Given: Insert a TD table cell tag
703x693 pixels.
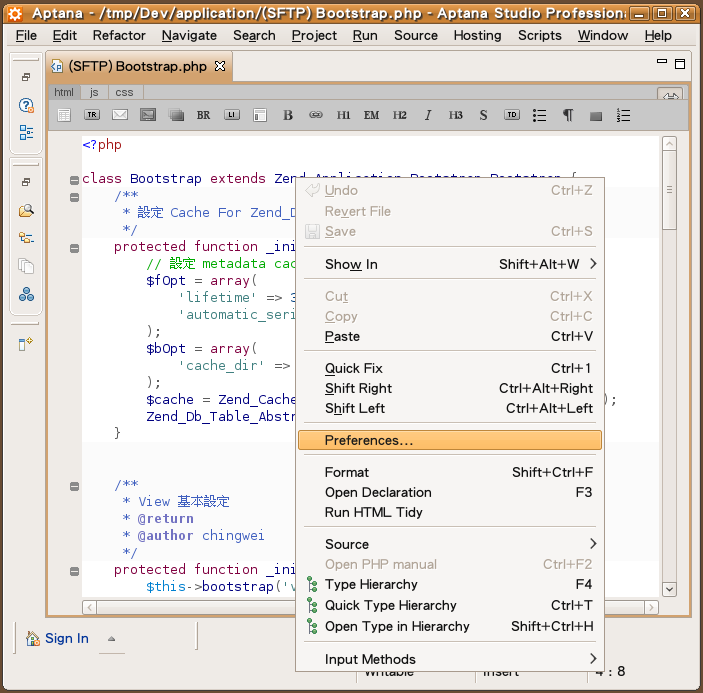Looking at the screenshot, I should pos(512,115).
